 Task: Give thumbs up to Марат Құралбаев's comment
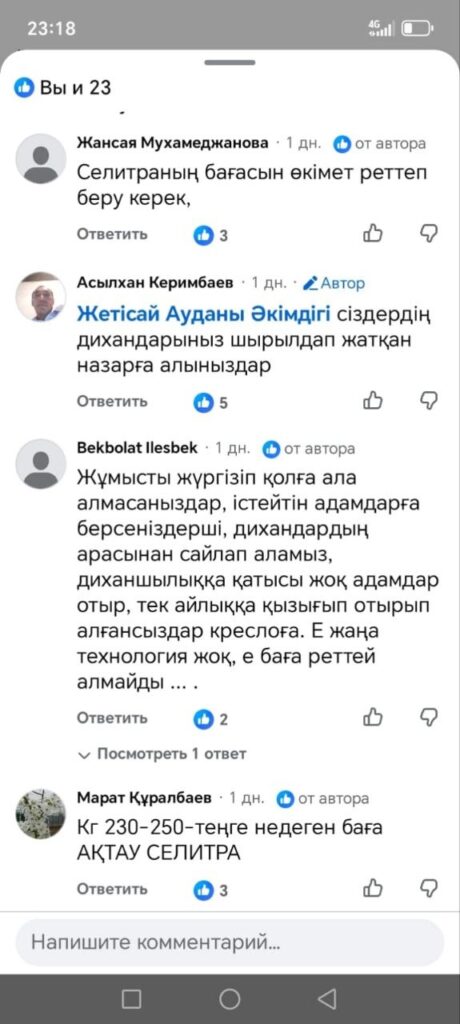(372, 888)
